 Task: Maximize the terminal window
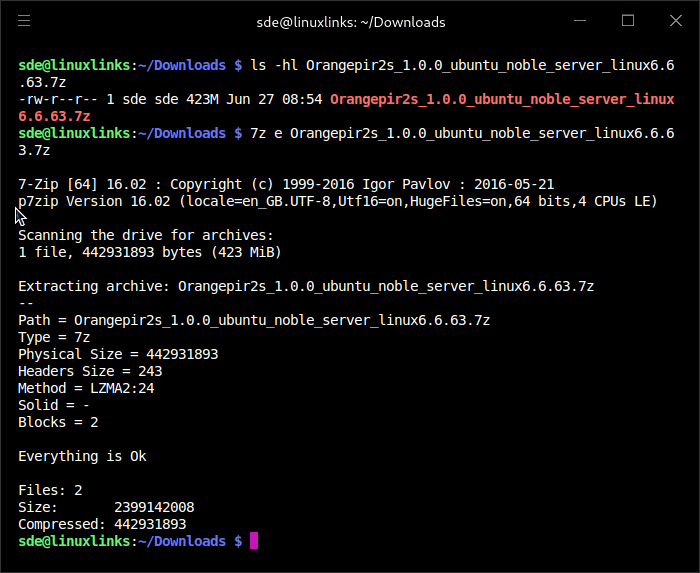(628, 21)
